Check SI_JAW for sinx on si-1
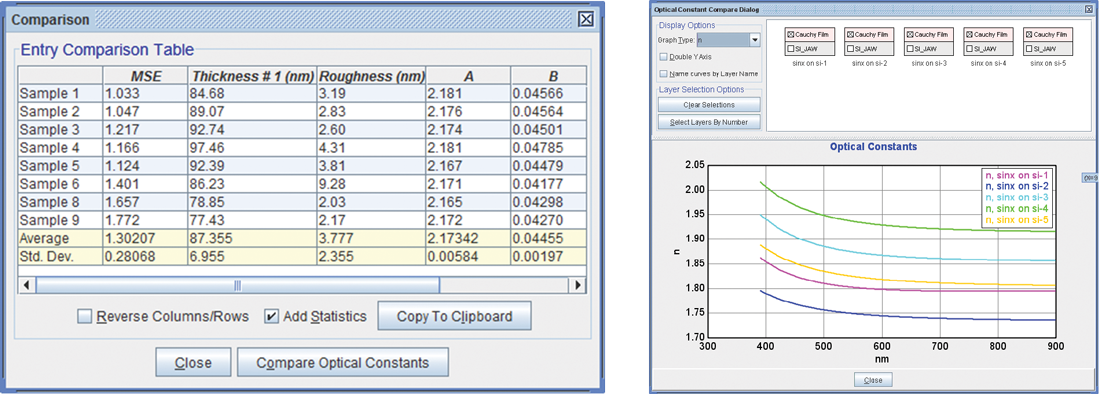The image size is (1100, 394). (x=790, y=49)
